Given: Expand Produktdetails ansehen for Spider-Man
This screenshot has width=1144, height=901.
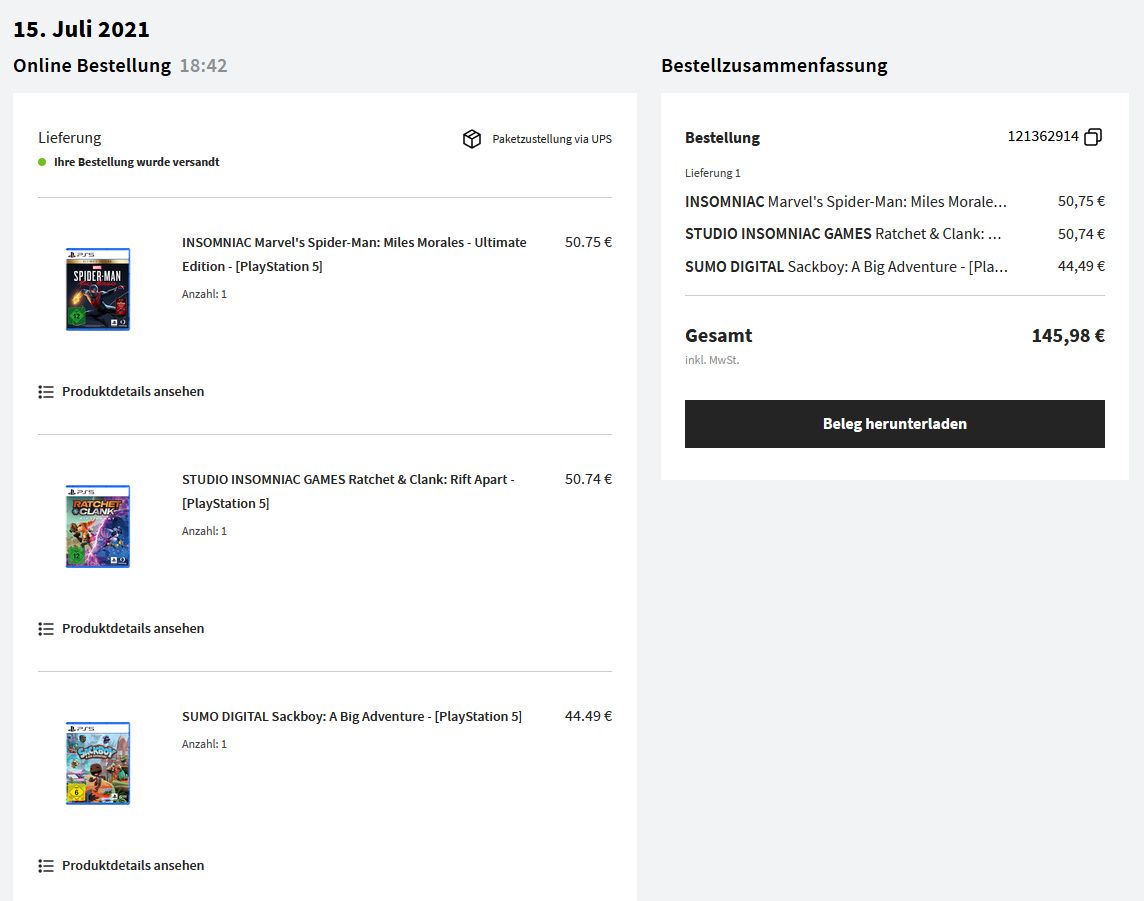Looking at the screenshot, I should (133, 392).
